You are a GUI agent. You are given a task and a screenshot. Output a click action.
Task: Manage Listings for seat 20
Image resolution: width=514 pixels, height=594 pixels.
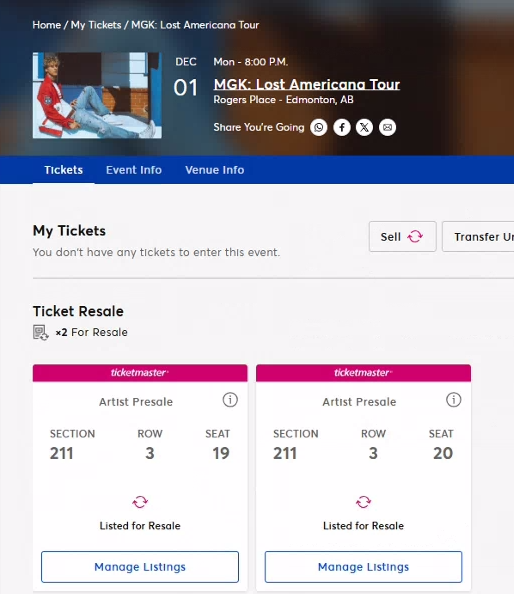pos(363,567)
